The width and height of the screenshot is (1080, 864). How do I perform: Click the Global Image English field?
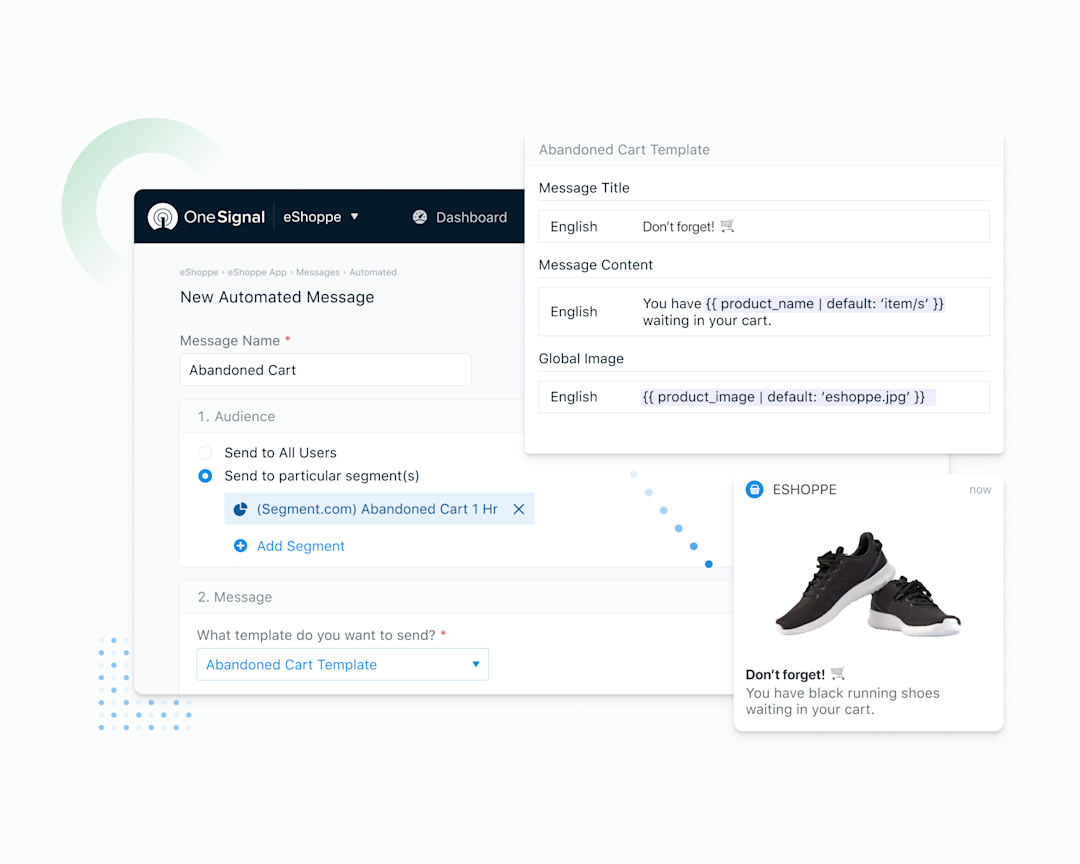tap(764, 397)
